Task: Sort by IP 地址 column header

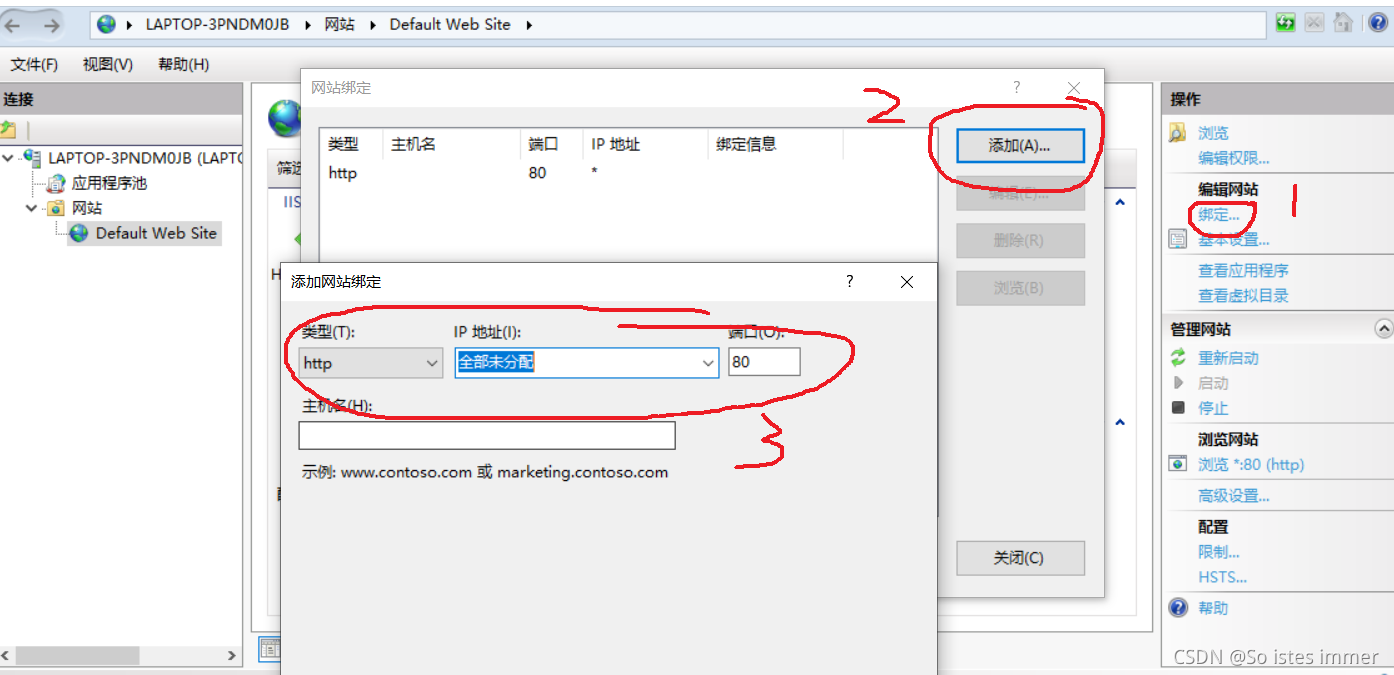Action: point(645,144)
